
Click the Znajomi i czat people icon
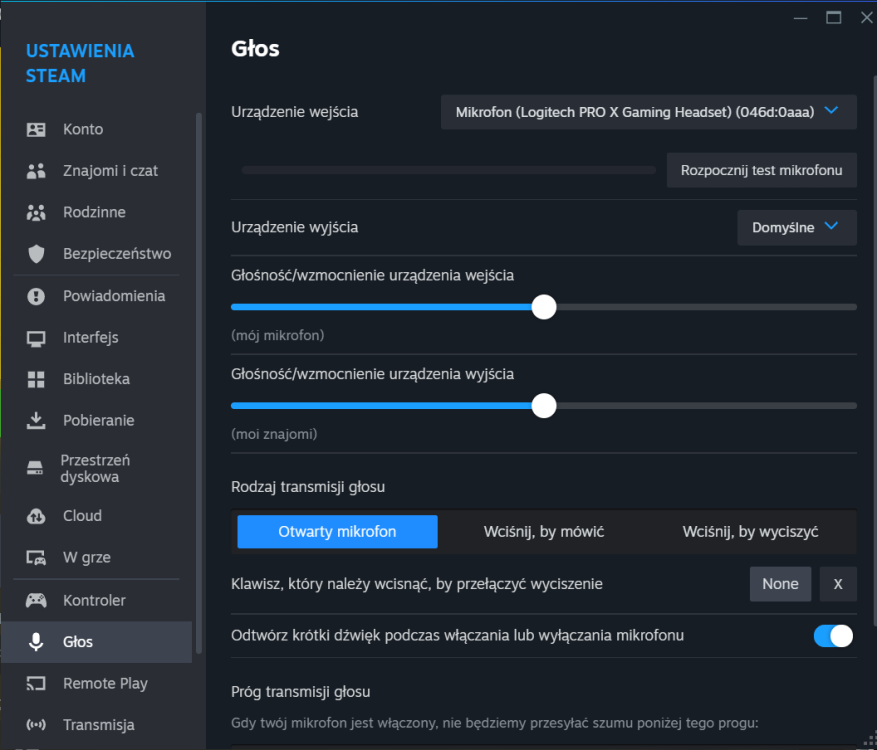pos(36,171)
